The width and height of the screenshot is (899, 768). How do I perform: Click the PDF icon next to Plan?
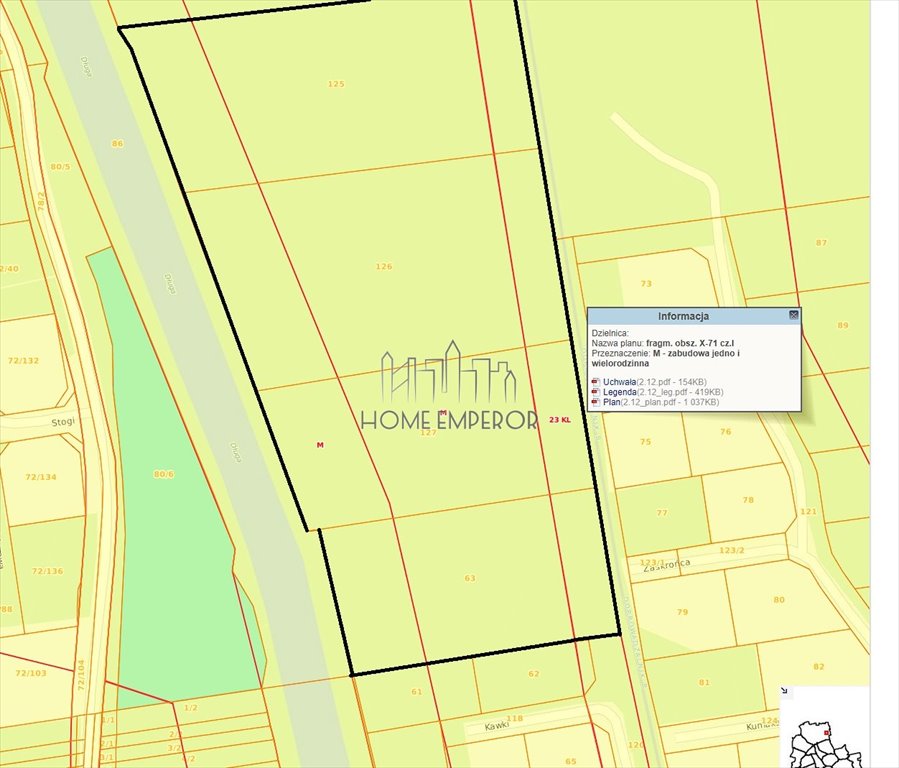pyautogui.click(x=595, y=401)
